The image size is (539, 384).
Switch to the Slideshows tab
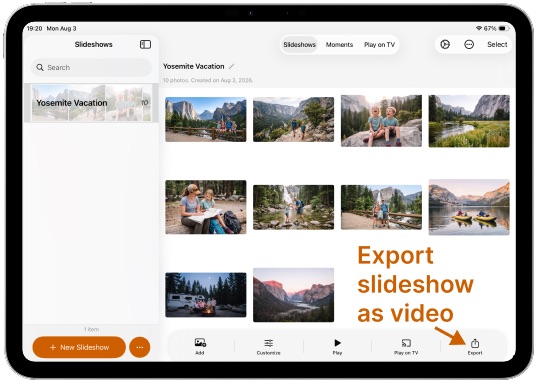[299, 45]
